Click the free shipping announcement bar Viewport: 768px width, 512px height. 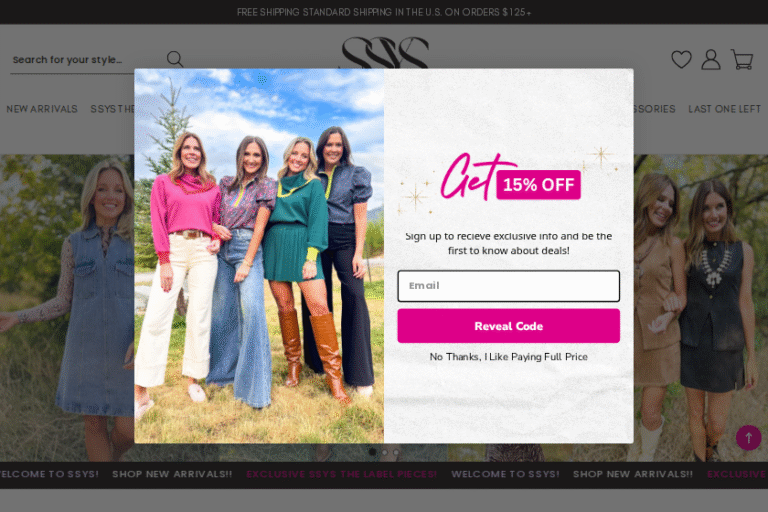[384, 12]
